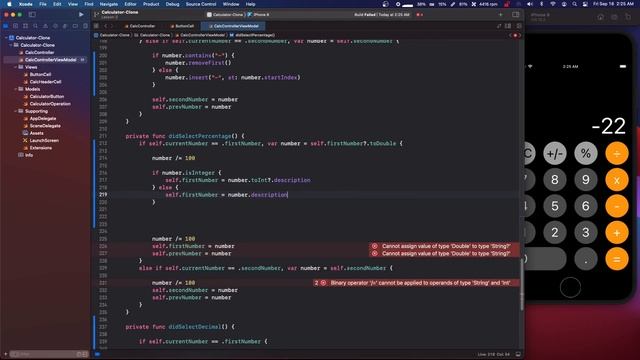640x360 pixels.
Task: Open the Issue navigator warning icon
Action: coord(45,26)
